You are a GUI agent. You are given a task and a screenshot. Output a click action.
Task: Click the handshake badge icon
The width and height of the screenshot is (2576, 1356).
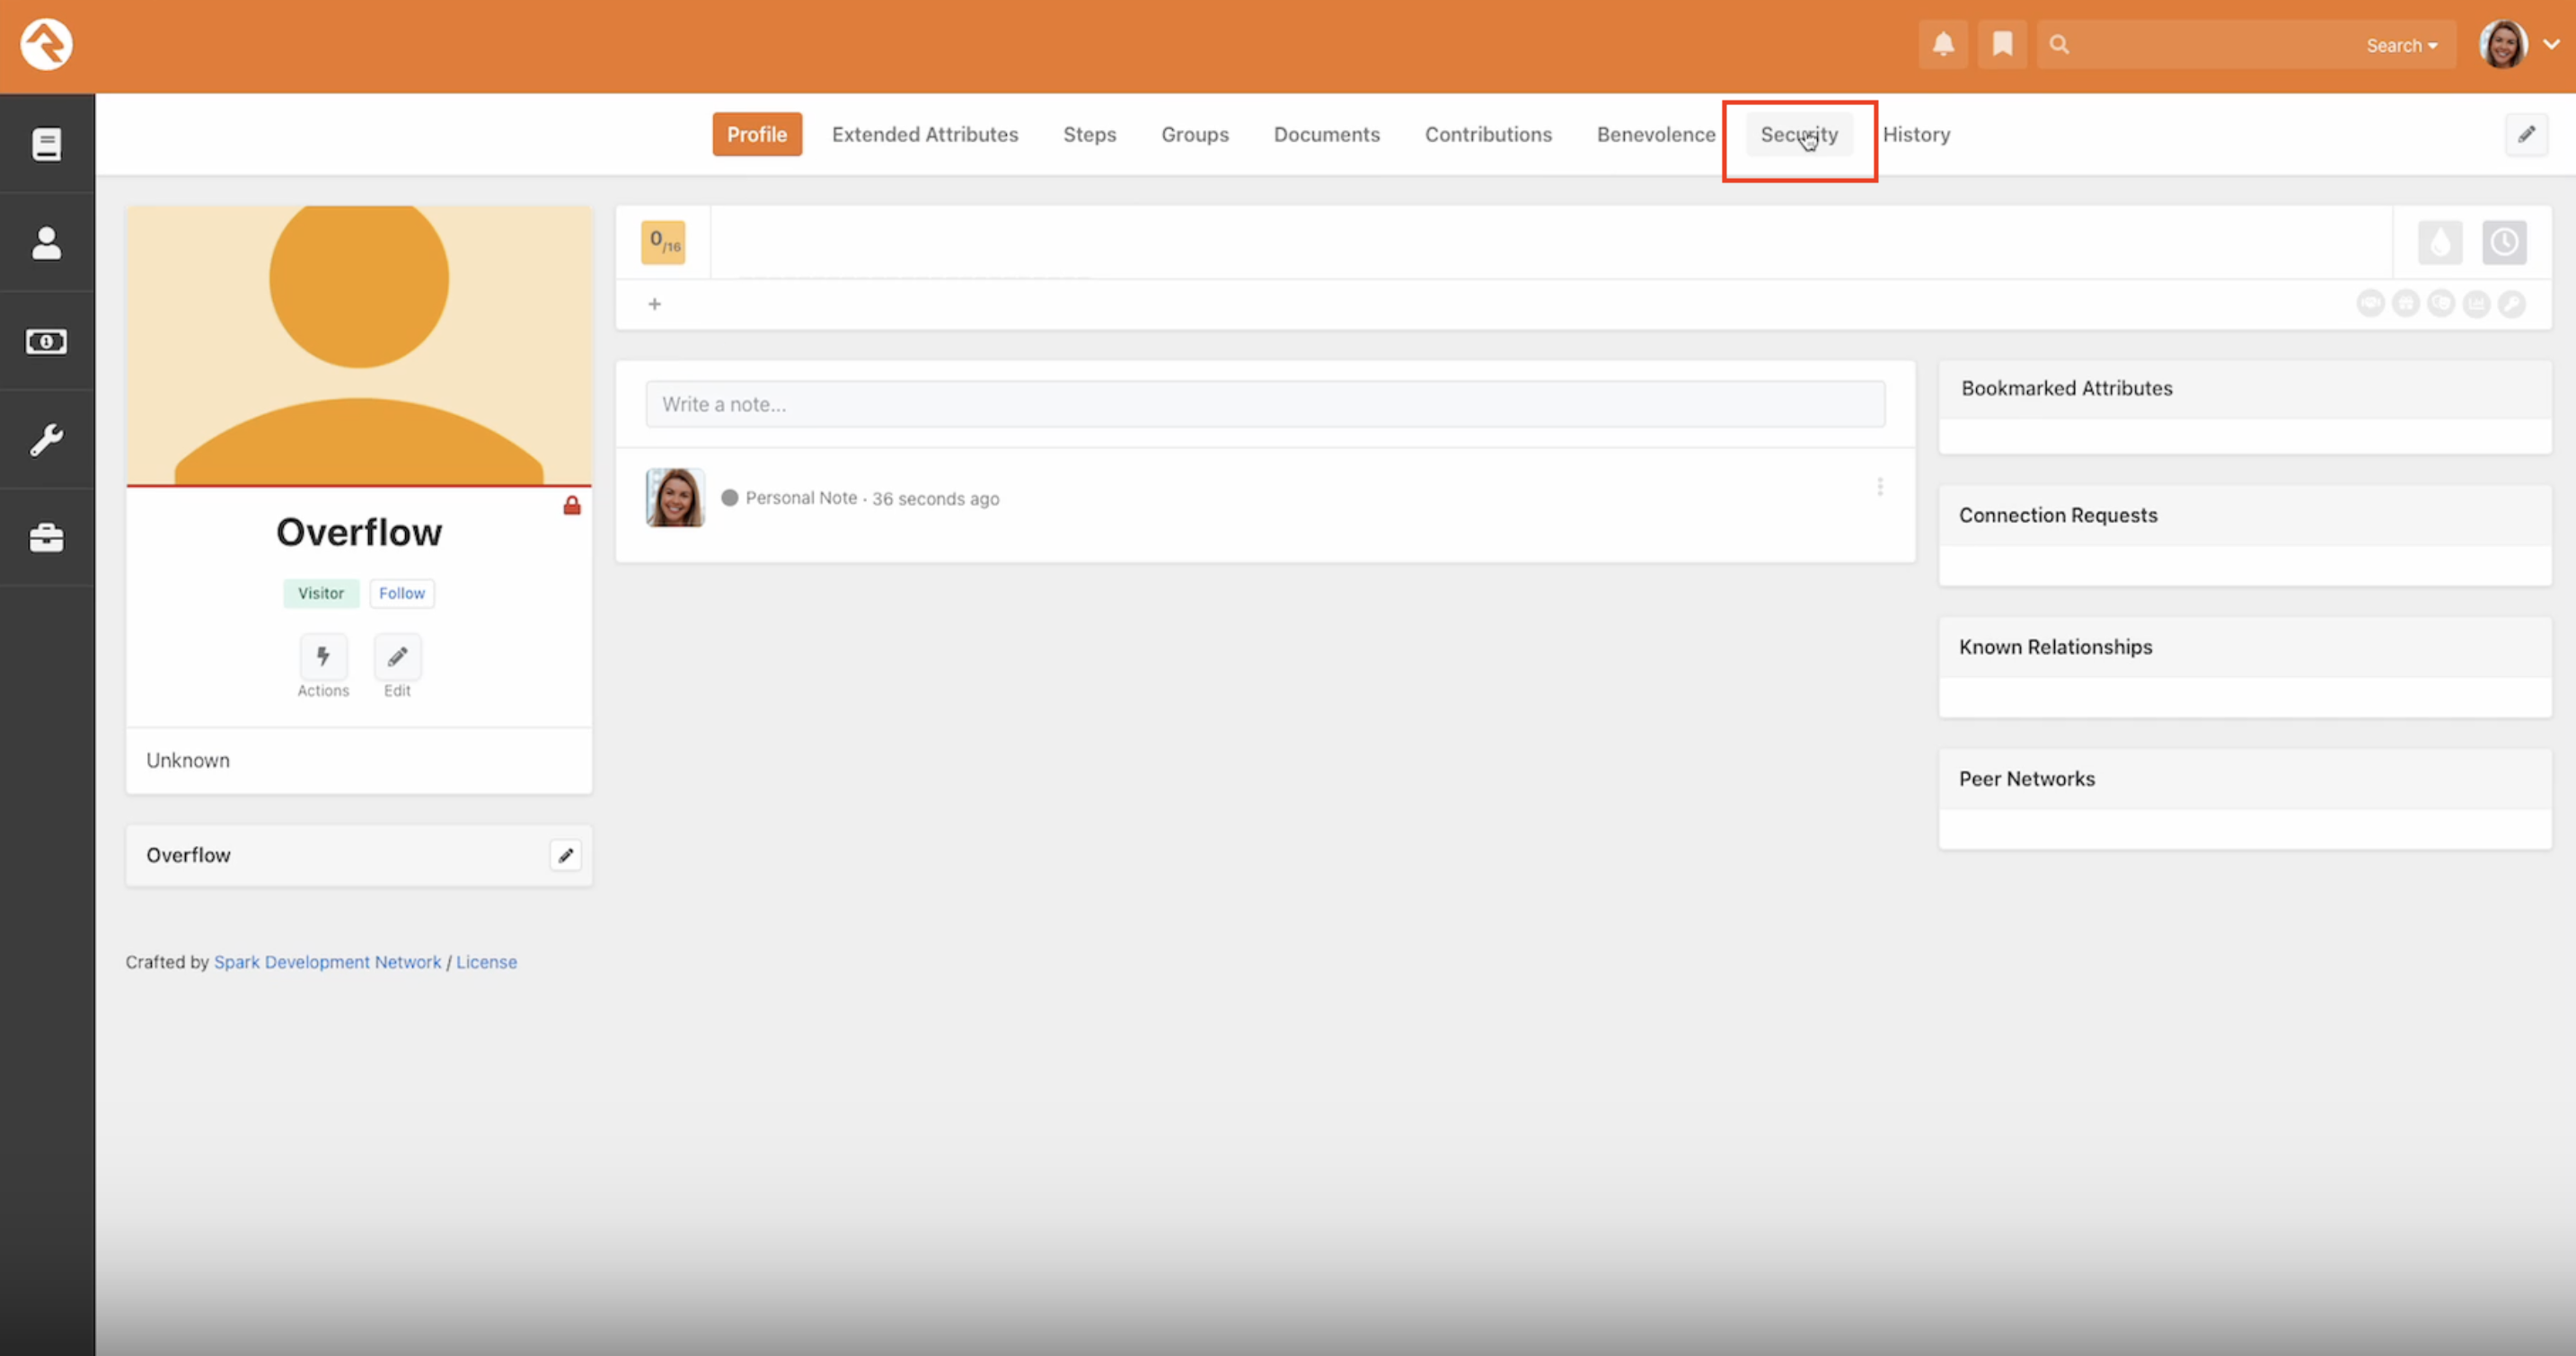[2370, 303]
